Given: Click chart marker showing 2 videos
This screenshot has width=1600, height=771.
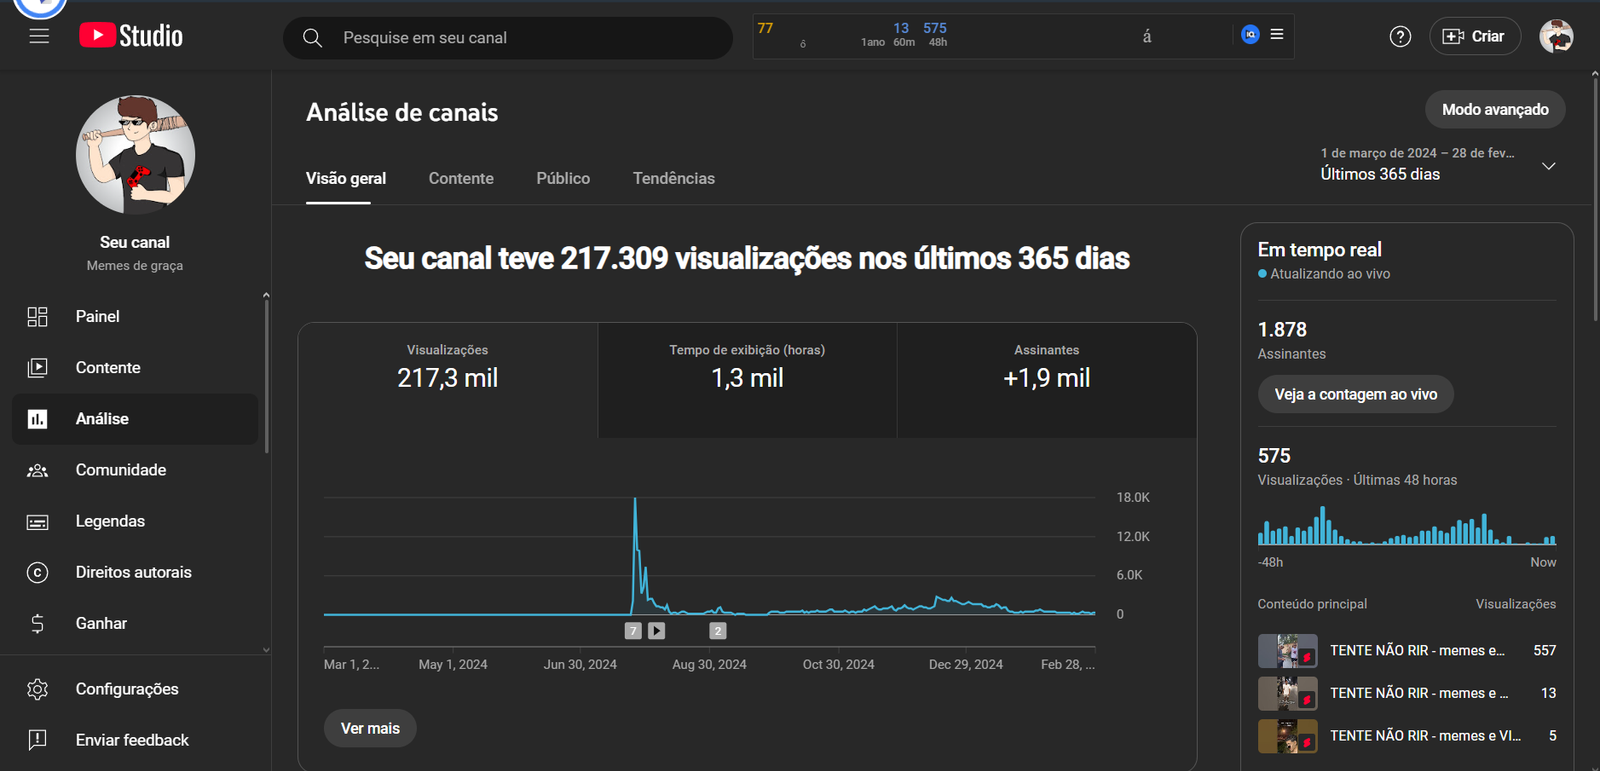Looking at the screenshot, I should click(718, 631).
